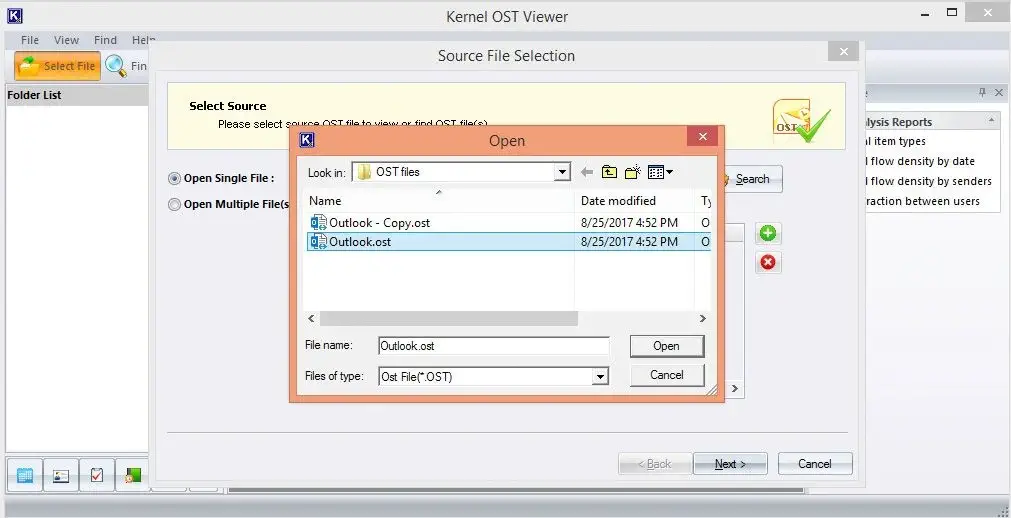1011x518 pixels.
Task: Click flow density by senders report
Action: pos(929,181)
